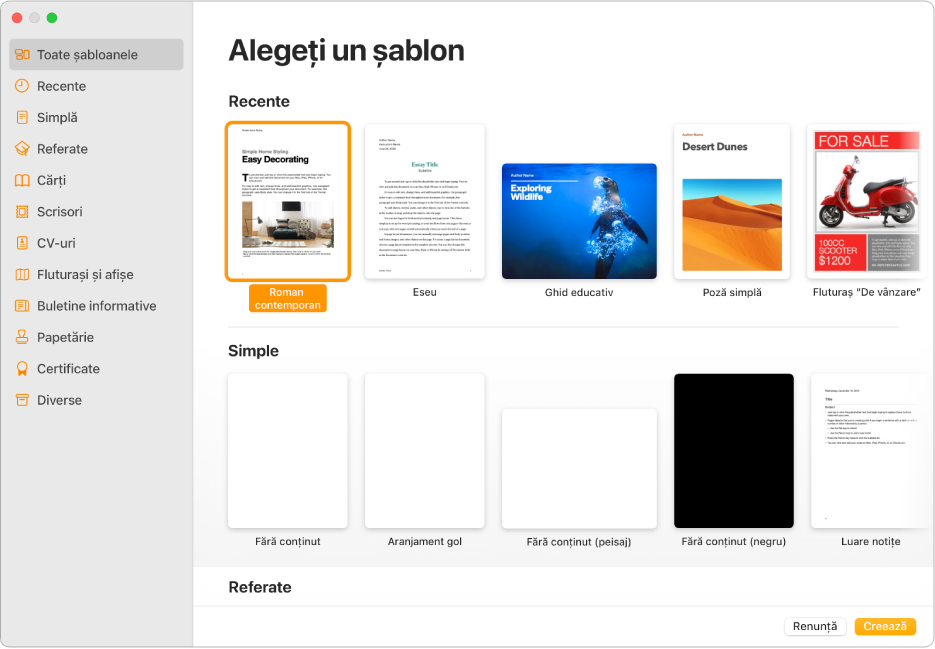Choose the Aranjament gol blank template
This screenshot has height=649, width=935.
(425, 451)
